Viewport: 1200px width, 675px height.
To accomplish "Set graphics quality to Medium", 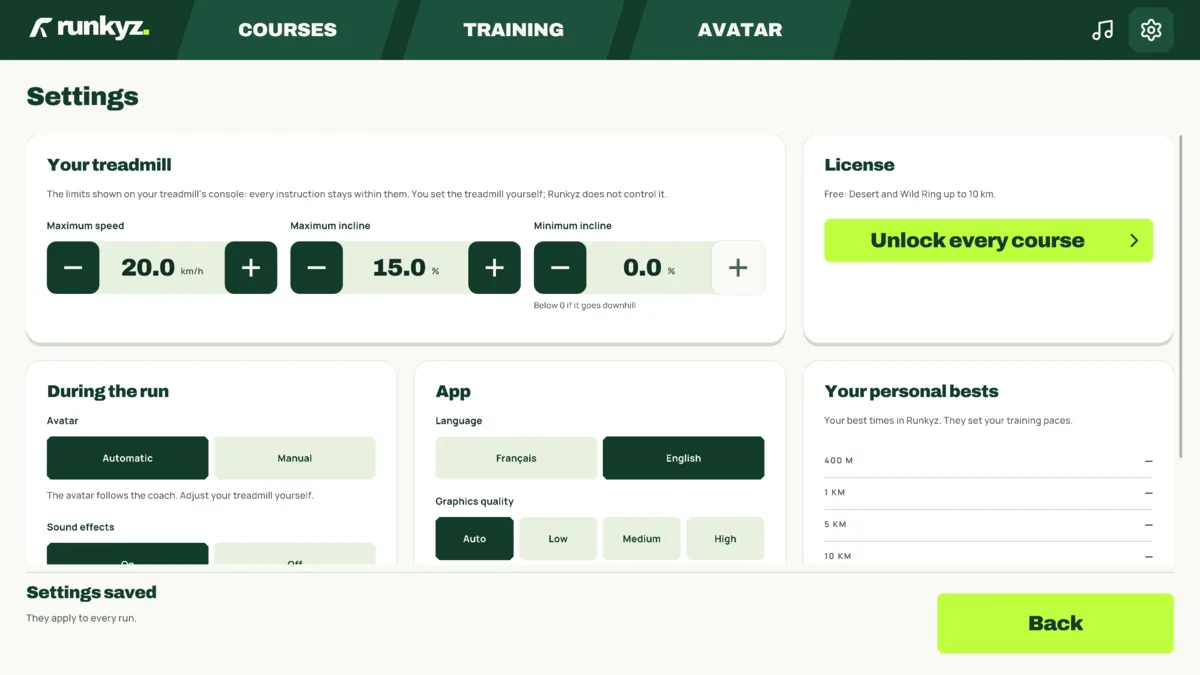I will coord(642,538).
